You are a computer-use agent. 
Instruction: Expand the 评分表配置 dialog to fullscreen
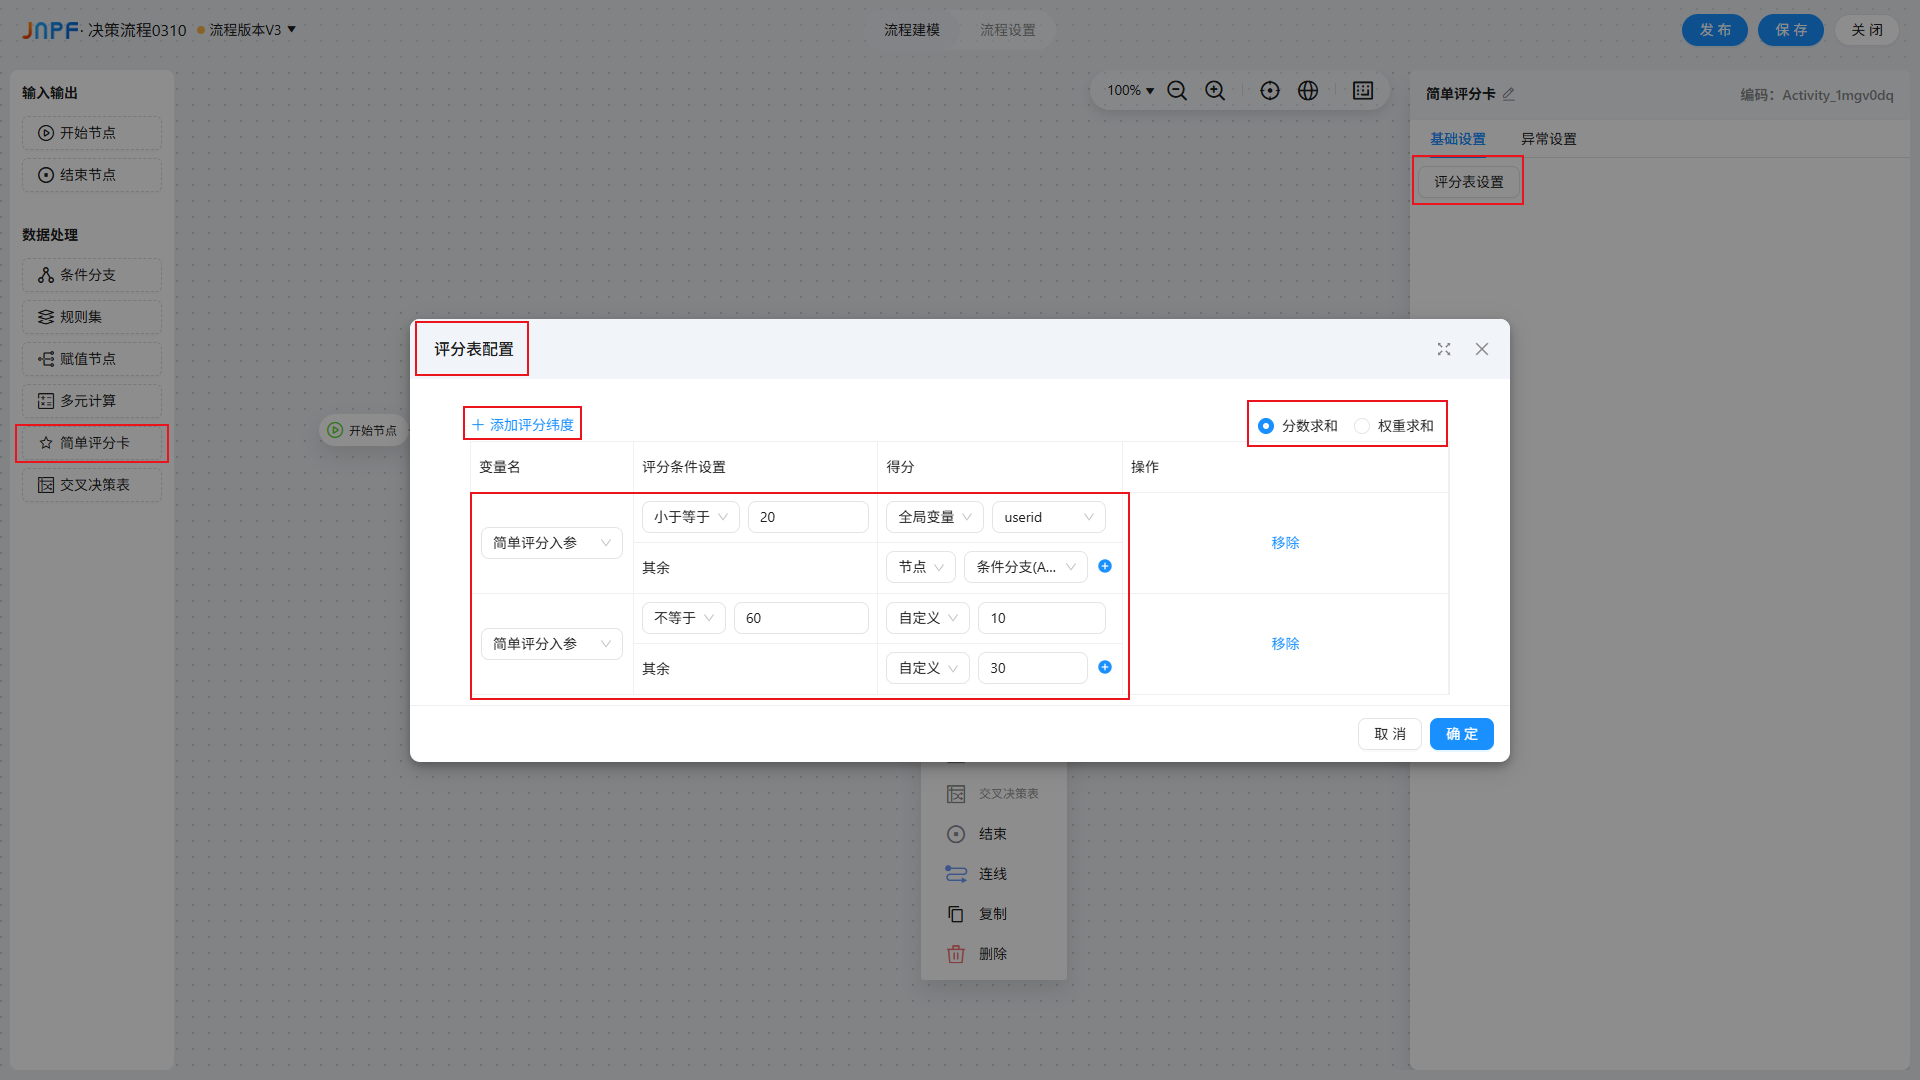[x=1444, y=349]
